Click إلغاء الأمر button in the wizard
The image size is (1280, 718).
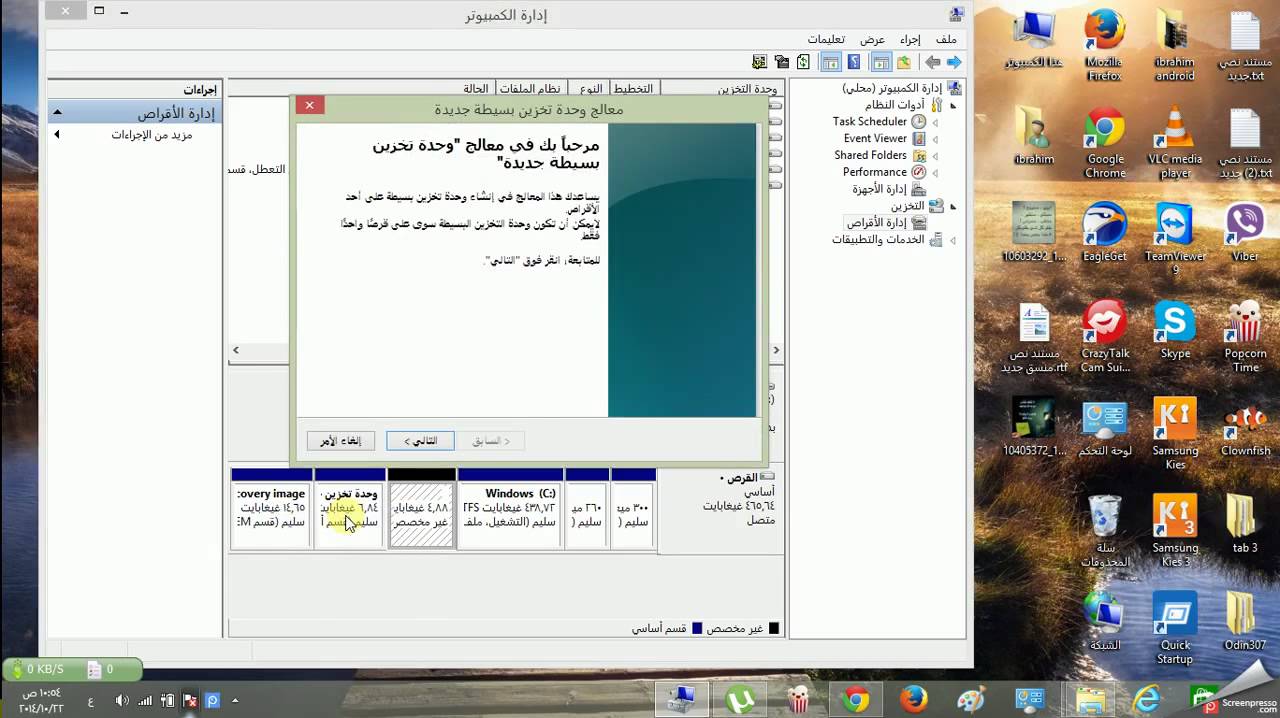pyautogui.click(x=341, y=441)
